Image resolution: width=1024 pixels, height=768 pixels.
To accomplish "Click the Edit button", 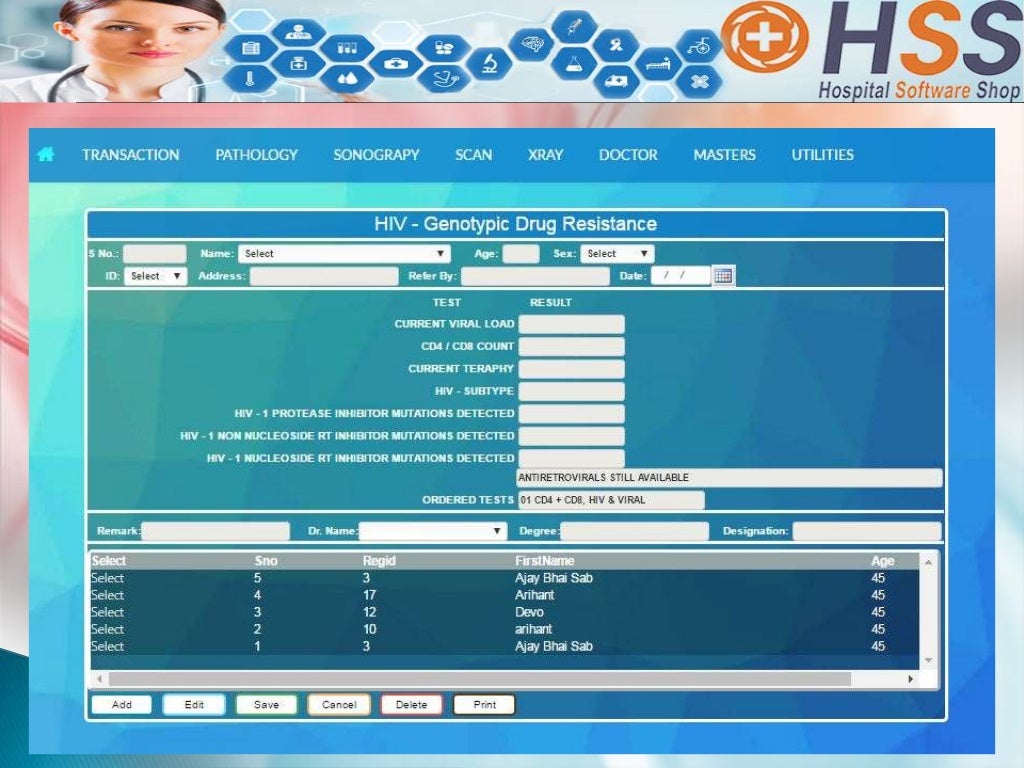I will pos(194,705).
